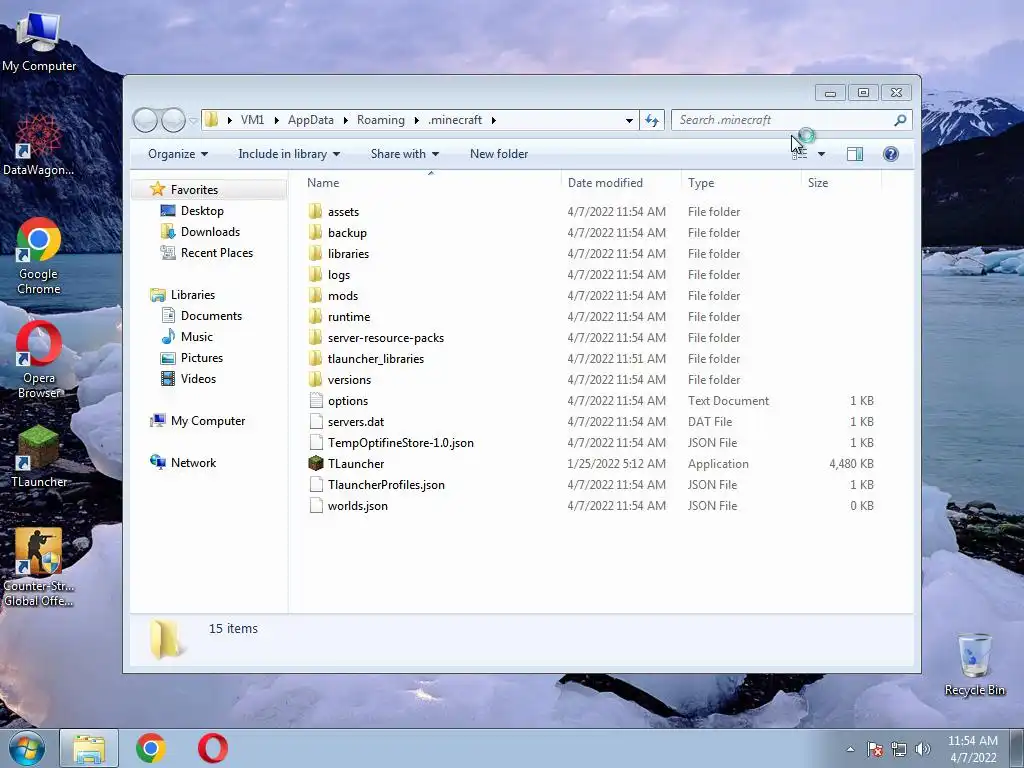The width and height of the screenshot is (1024, 768).
Task: Open Recent Places in Favorites
Action: click(x=216, y=253)
